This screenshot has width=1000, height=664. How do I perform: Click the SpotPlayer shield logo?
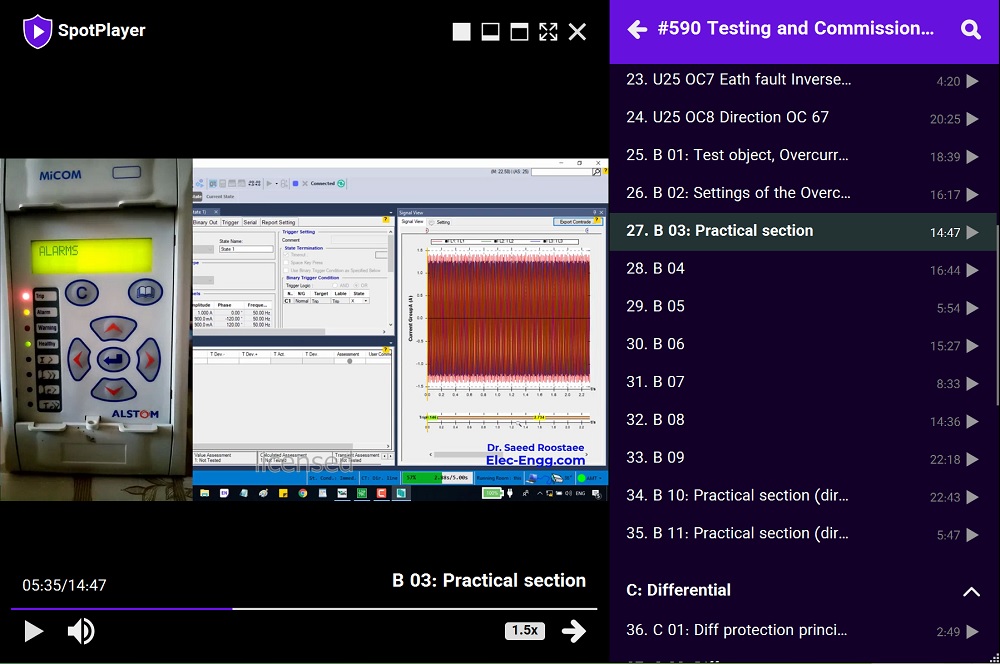37,31
